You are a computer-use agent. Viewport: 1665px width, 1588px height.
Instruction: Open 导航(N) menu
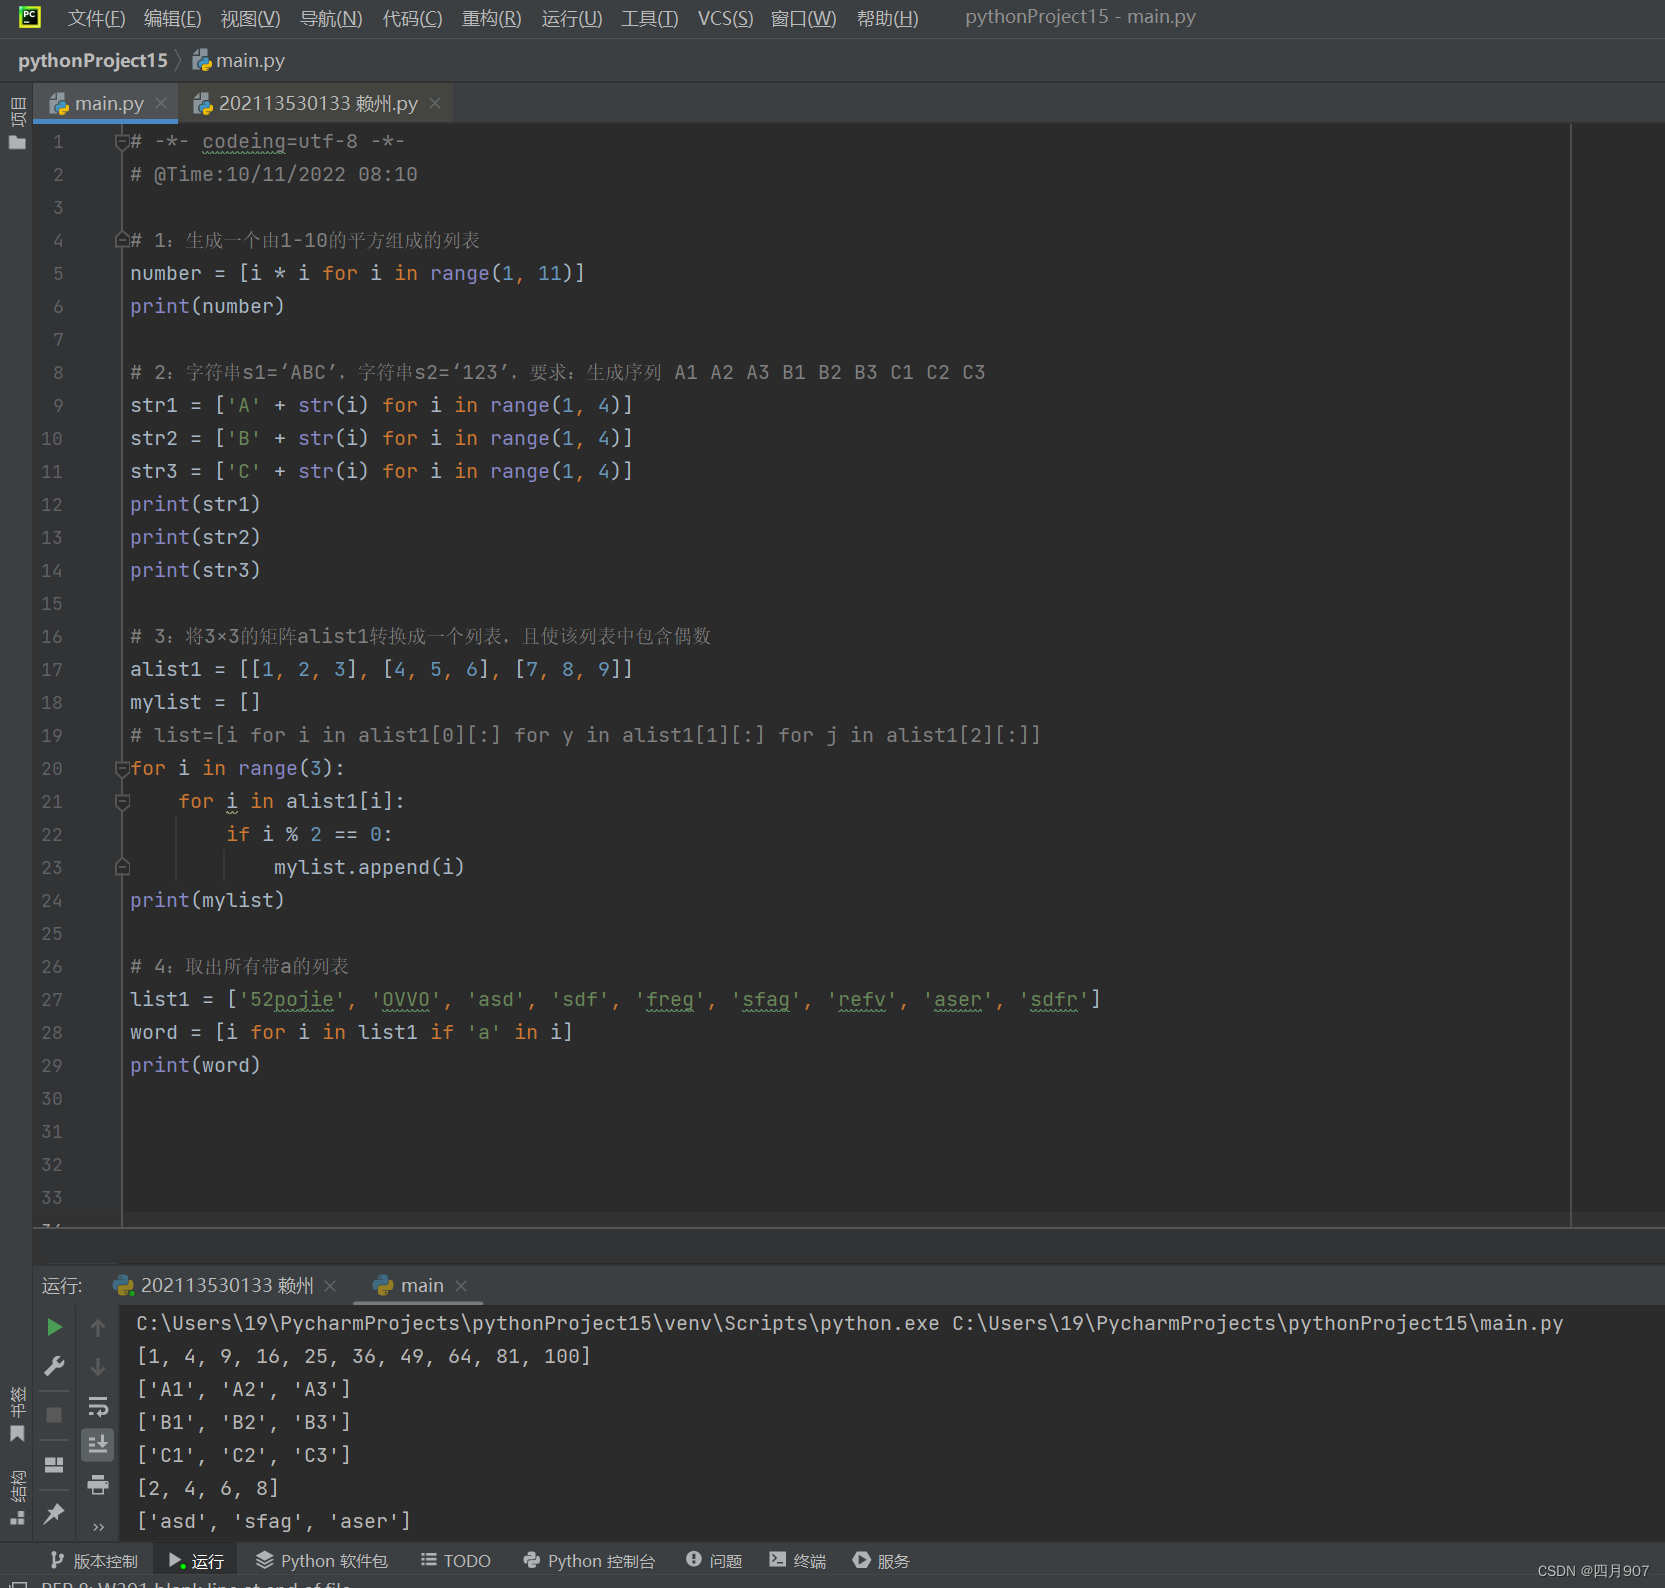click(331, 19)
